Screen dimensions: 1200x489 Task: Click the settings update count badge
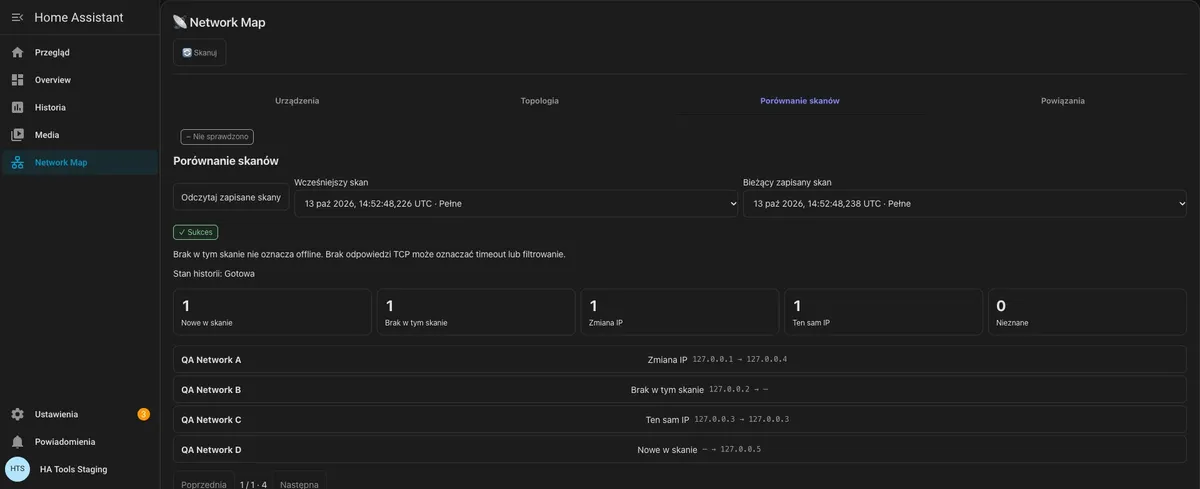[144, 414]
